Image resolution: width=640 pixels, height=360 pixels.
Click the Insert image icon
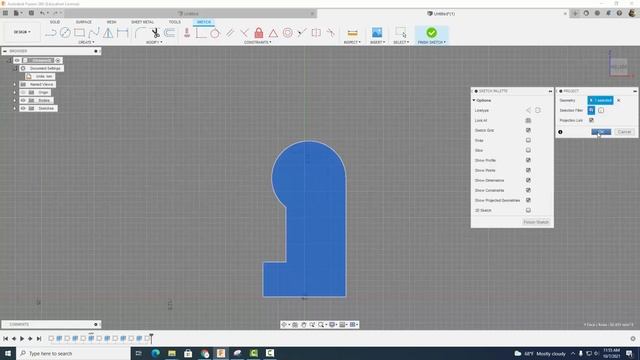coord(377,33)
